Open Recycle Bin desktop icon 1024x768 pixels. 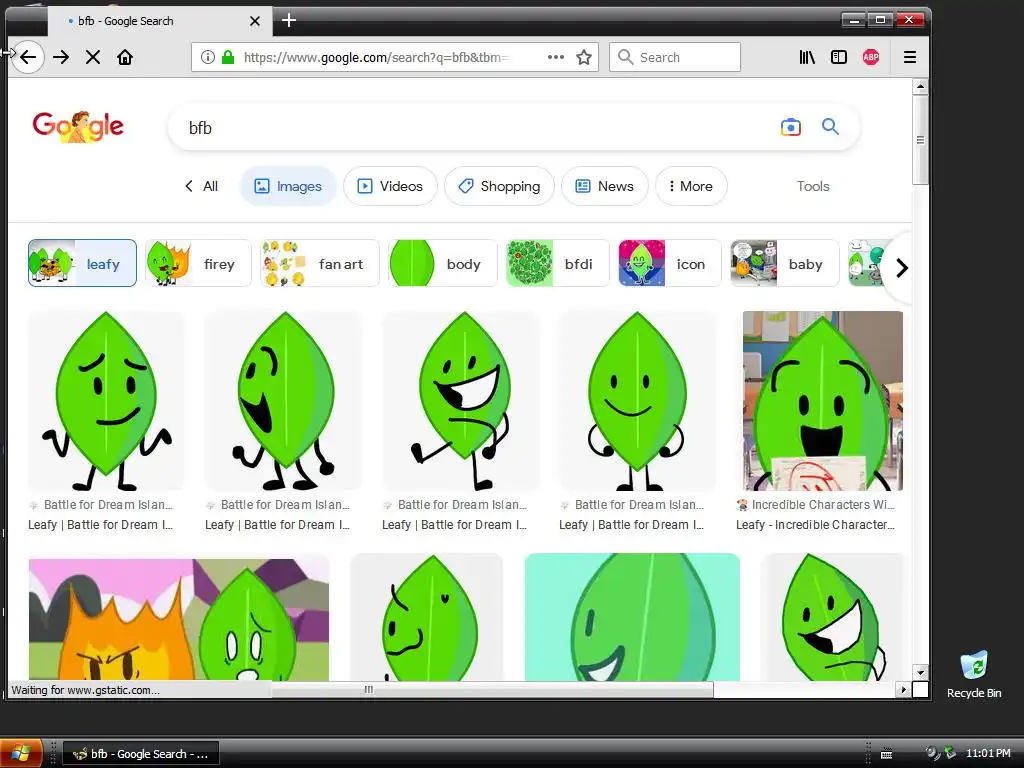point(974,675)
